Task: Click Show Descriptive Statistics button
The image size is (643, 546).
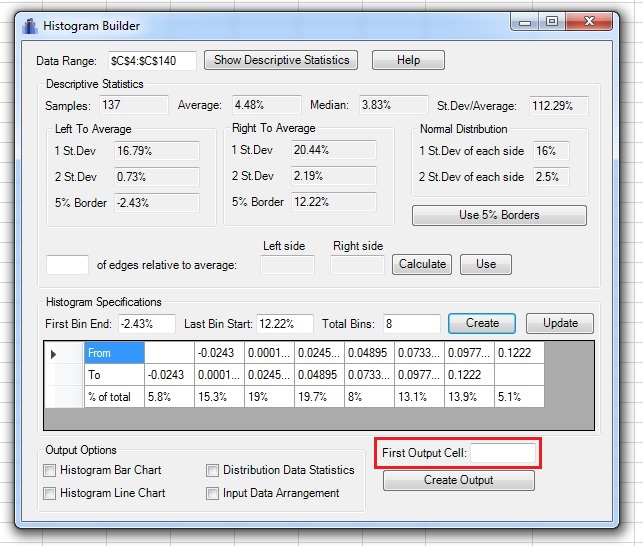Action: tap(281, 60)
